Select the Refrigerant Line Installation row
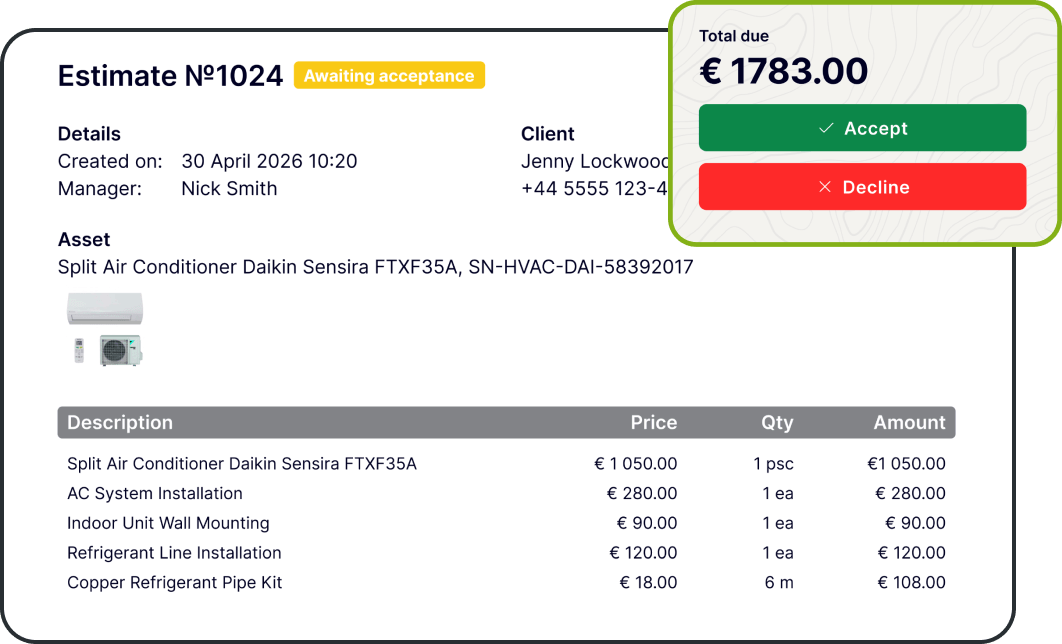This screenshot has height=644, width=1062. (x=506, y=553)
